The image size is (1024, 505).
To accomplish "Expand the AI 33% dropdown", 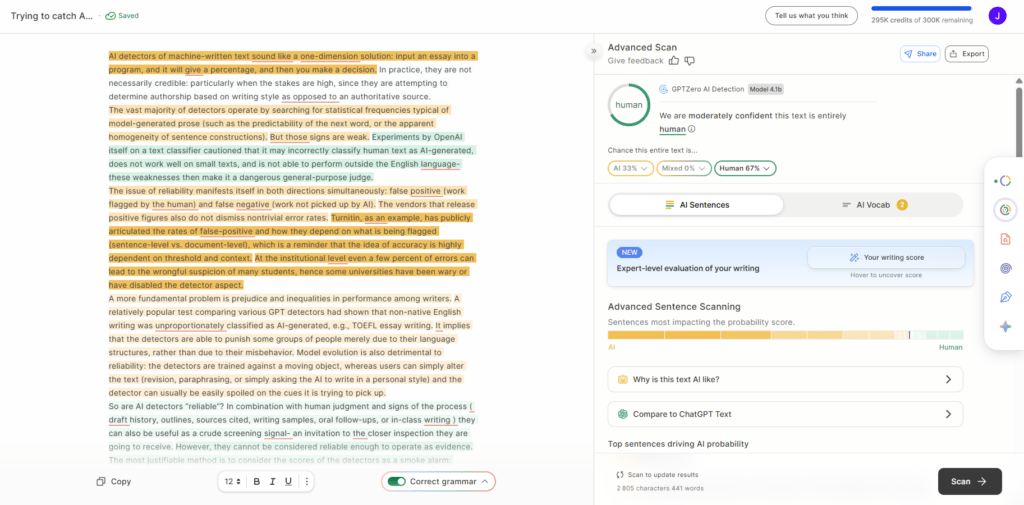I will click(630, 169).
